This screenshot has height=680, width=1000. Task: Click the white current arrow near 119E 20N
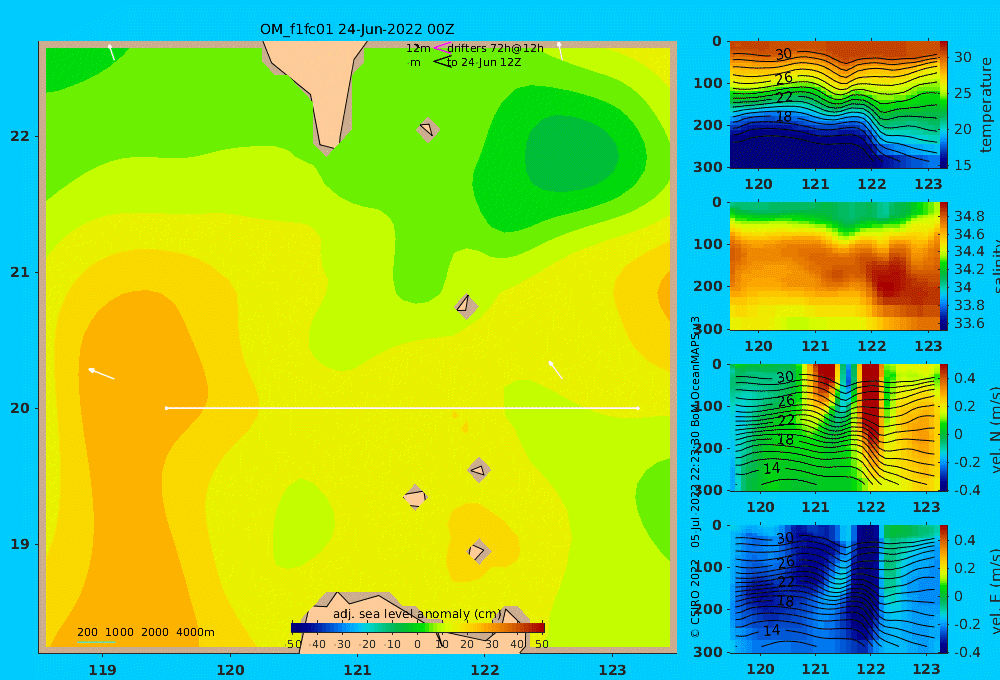click(101, 374)
